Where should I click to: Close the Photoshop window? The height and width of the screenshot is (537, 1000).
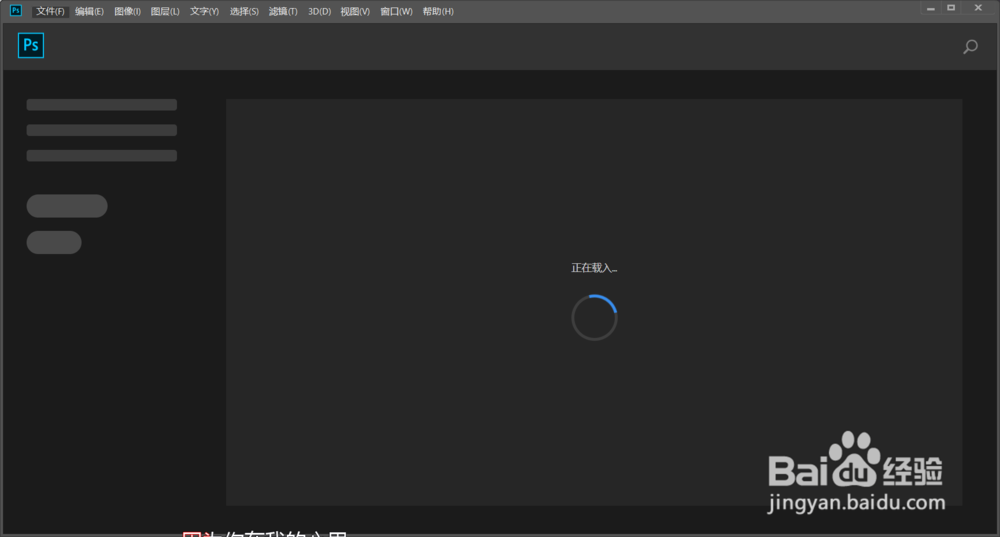click(x=978, y=8)
